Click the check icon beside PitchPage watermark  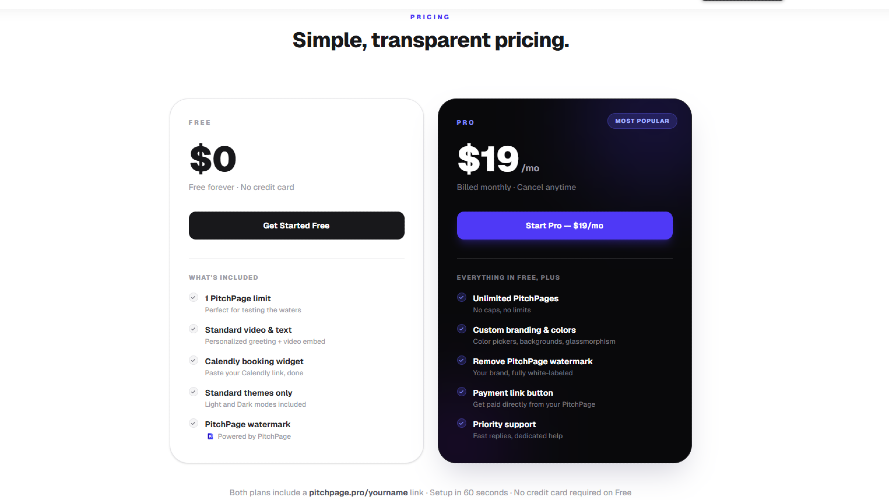pyautogui.click(x=193, y=423)
